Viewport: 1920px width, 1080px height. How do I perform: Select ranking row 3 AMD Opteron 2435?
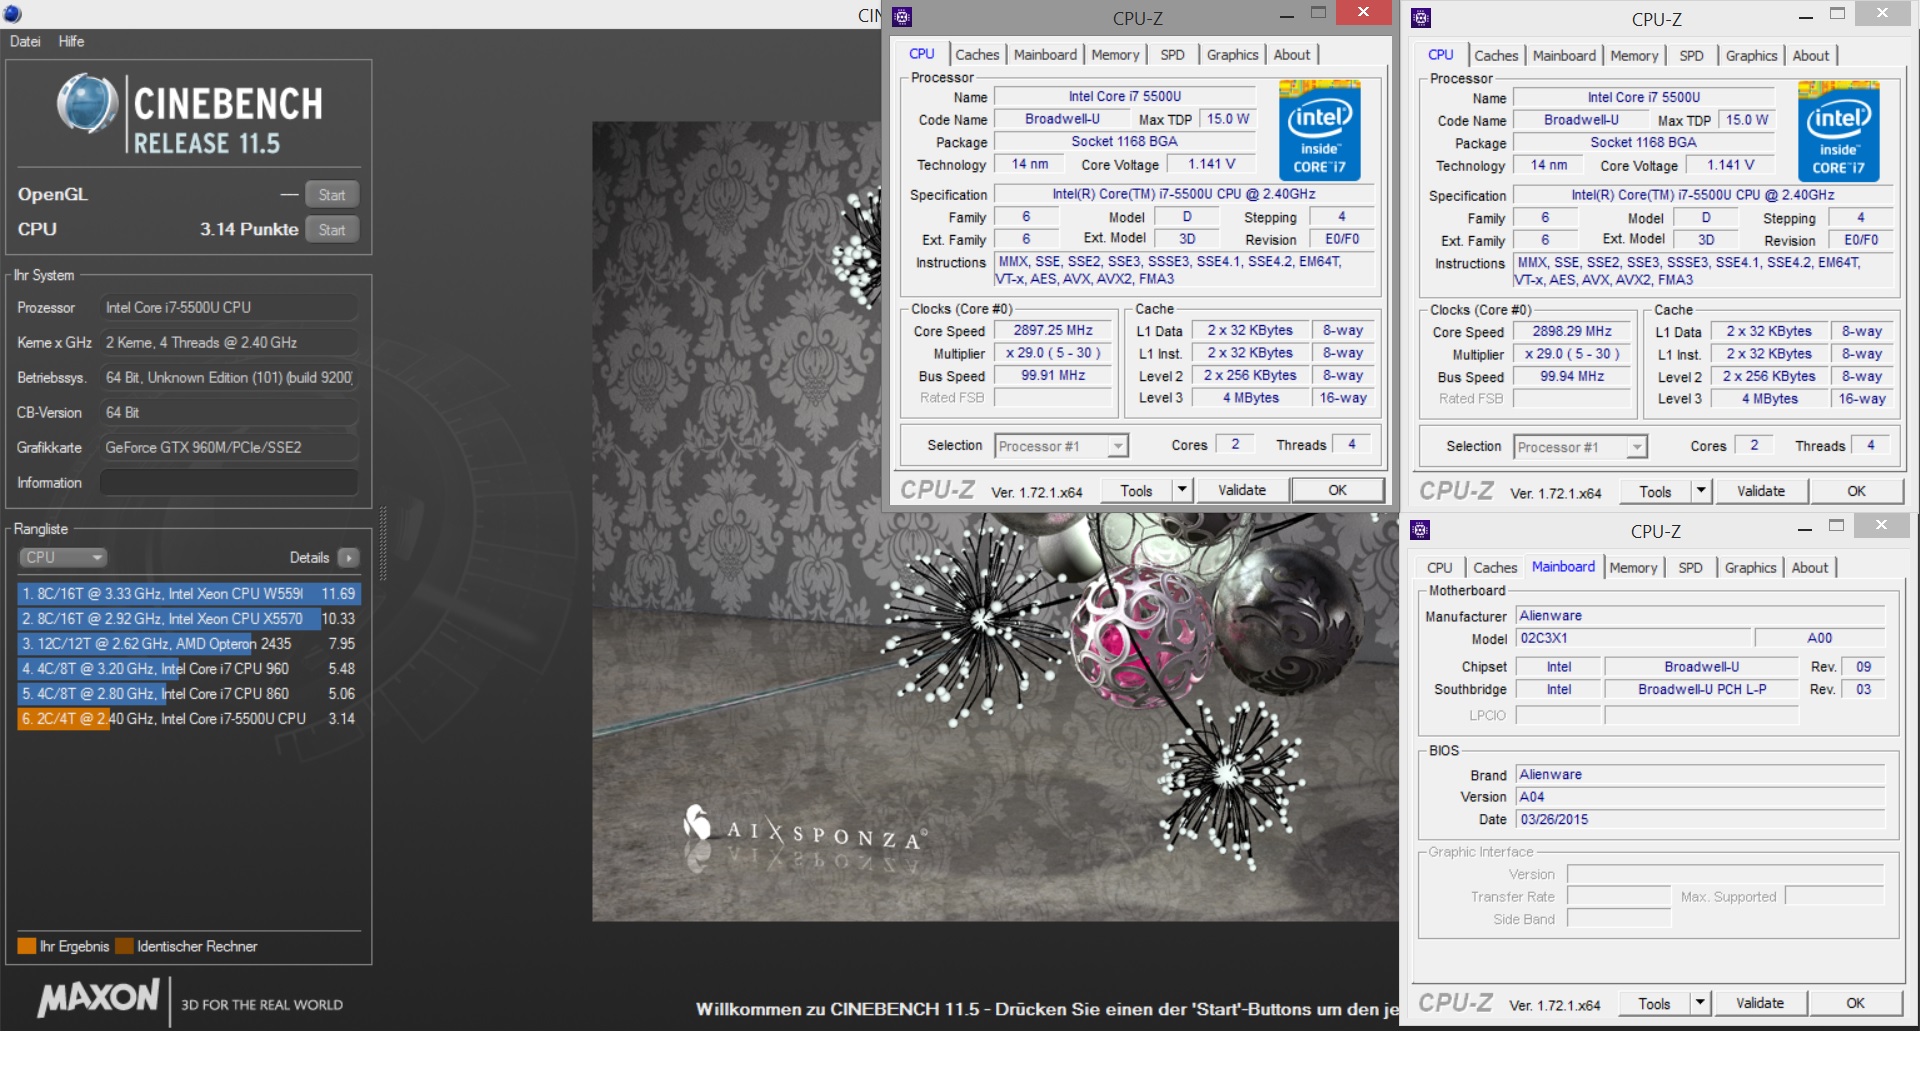[x=188, y=644]
